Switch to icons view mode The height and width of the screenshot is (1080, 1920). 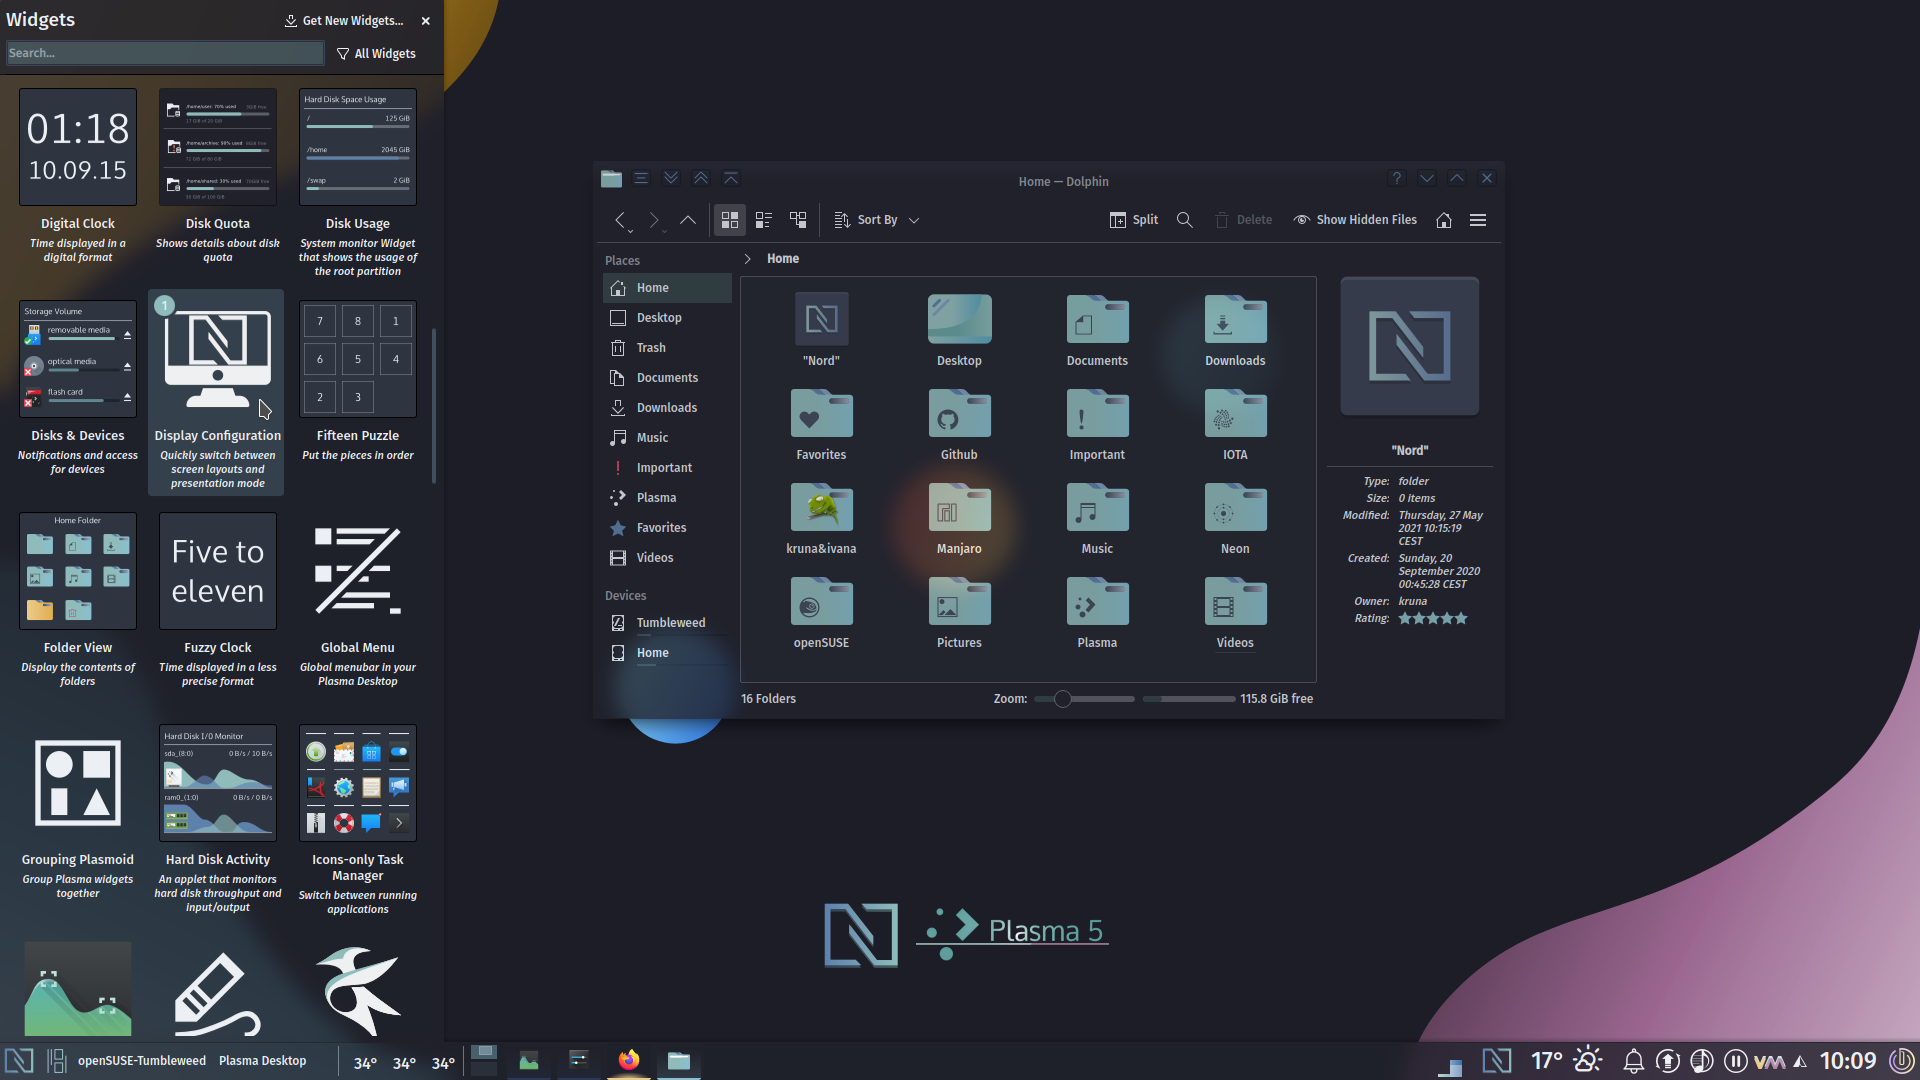click(x=730, y=220)
